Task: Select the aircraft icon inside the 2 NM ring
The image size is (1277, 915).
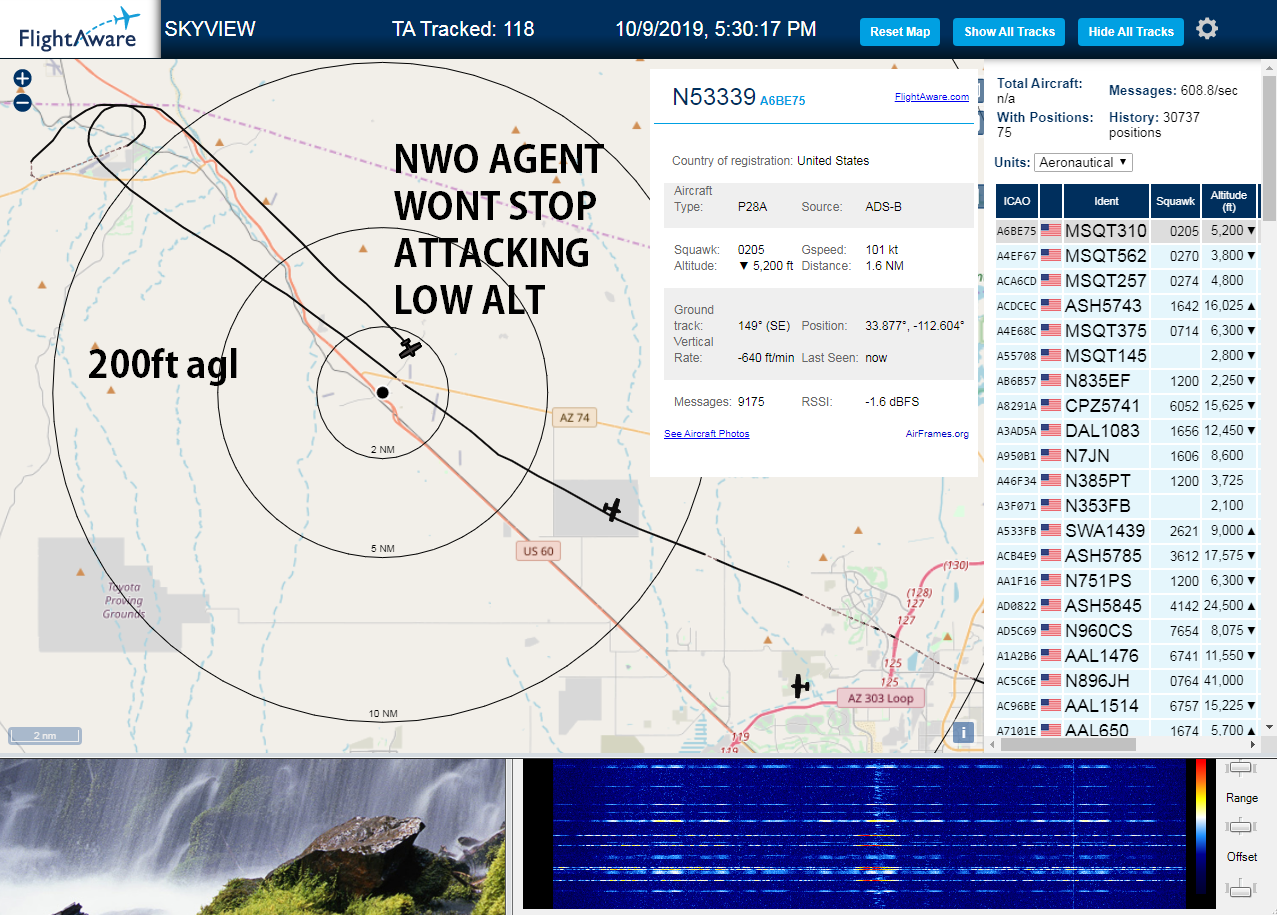Action: tap(409, 348)
